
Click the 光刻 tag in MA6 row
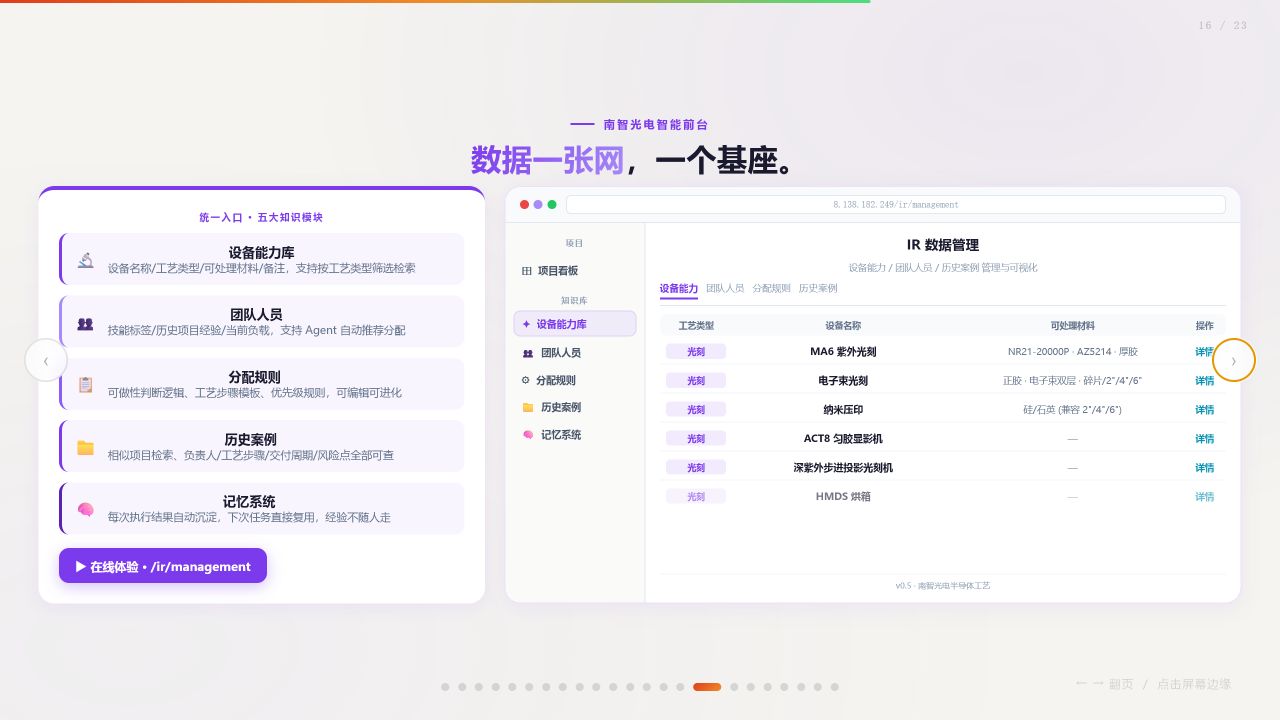coord(696,352)
